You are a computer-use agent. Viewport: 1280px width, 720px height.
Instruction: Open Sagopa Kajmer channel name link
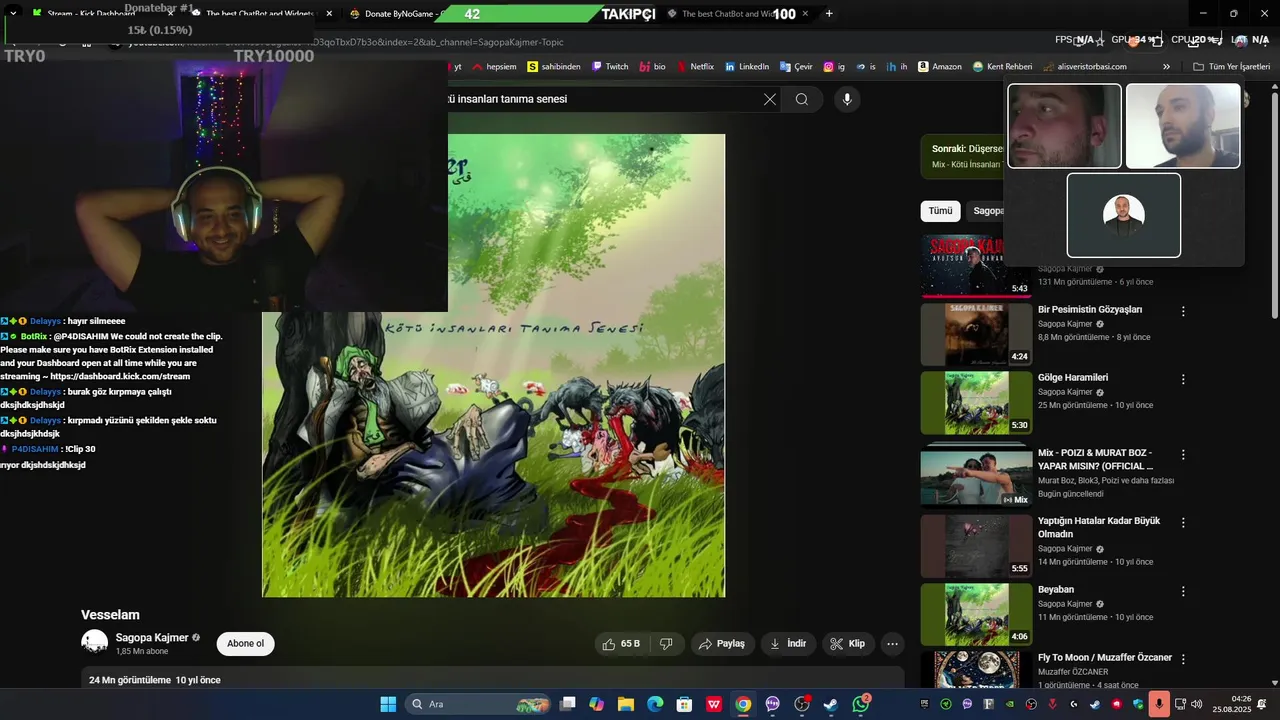pyautogui.click(x=152, y=637)
